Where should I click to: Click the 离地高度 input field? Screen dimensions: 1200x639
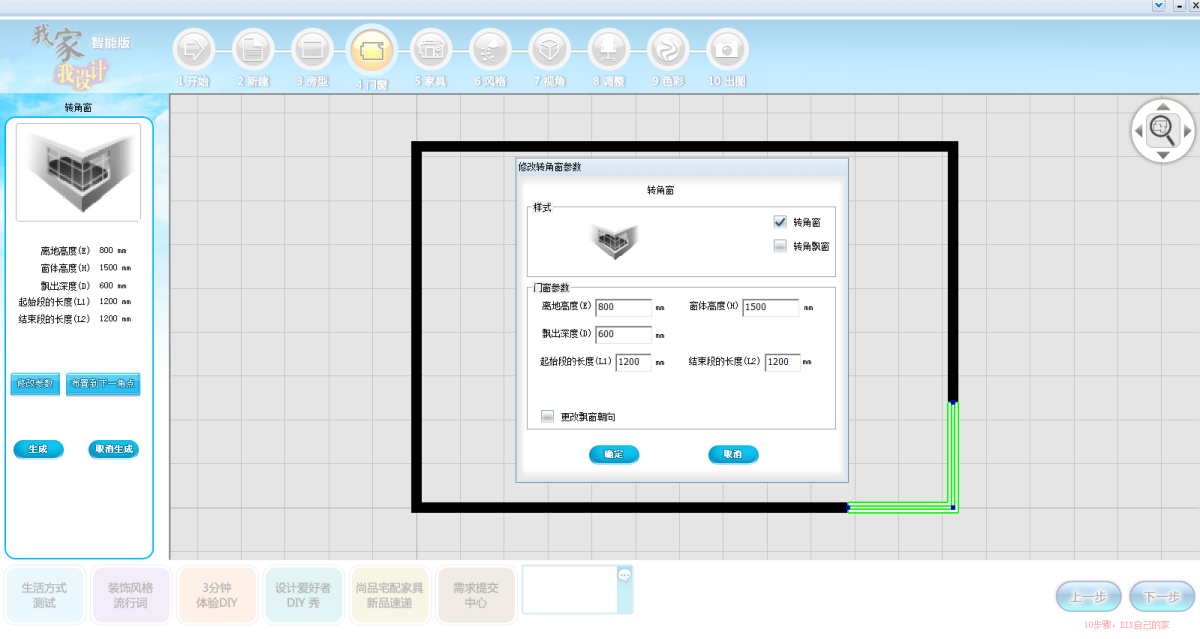623,307
